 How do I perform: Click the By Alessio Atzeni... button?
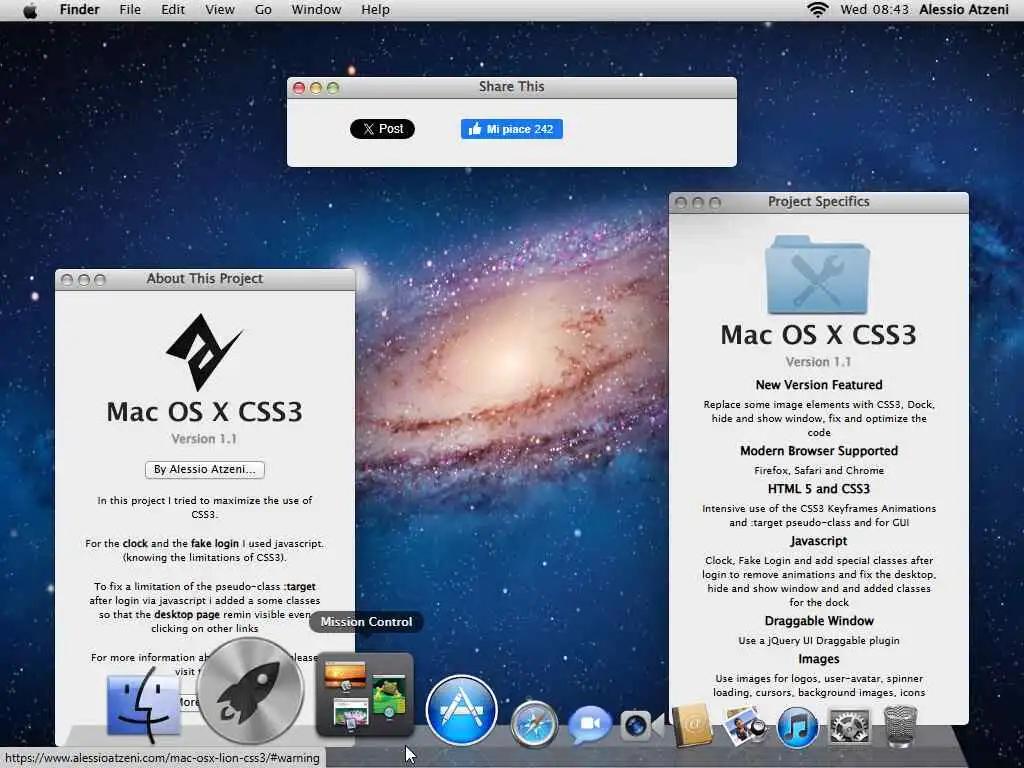click(204, 470)
